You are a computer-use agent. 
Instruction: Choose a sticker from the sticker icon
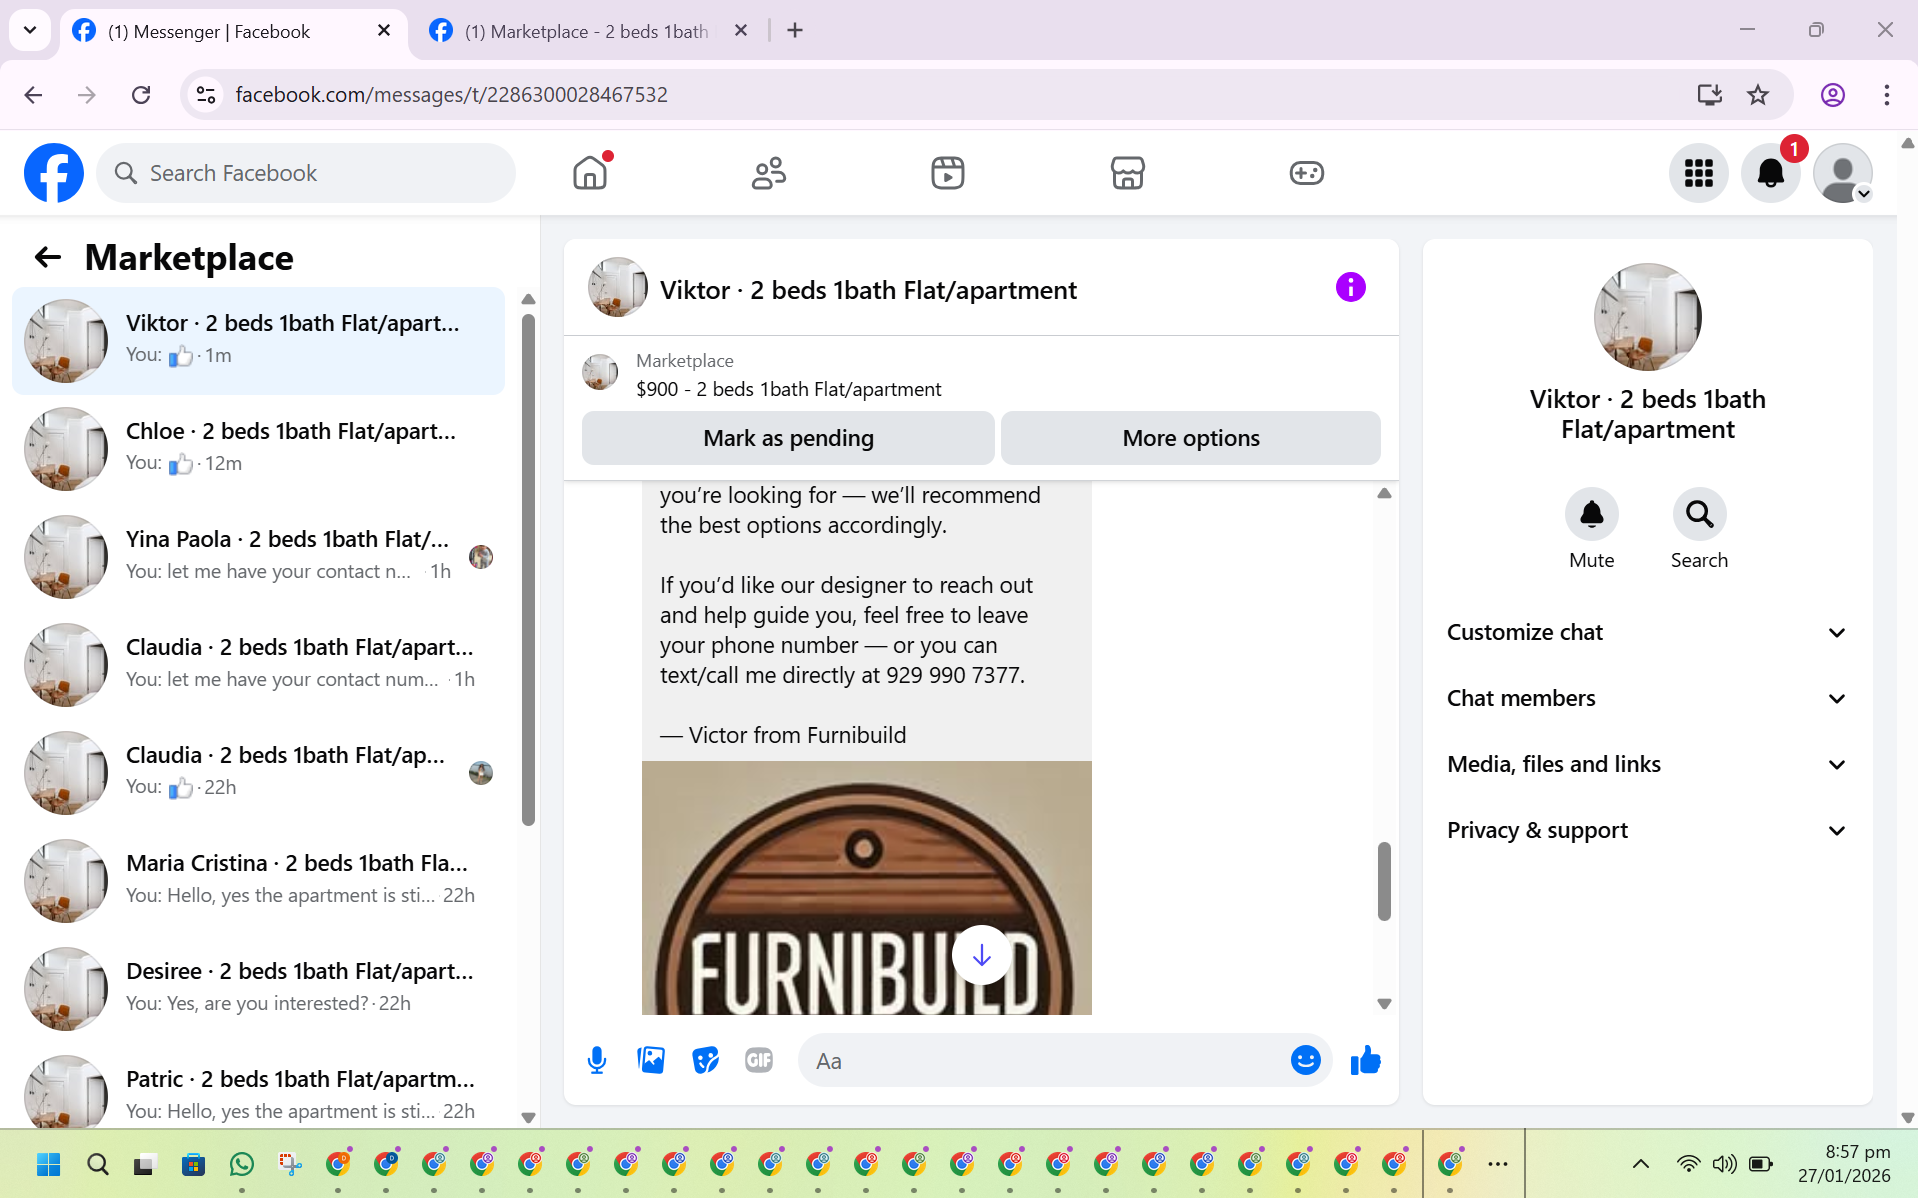tap(705, 1060)
